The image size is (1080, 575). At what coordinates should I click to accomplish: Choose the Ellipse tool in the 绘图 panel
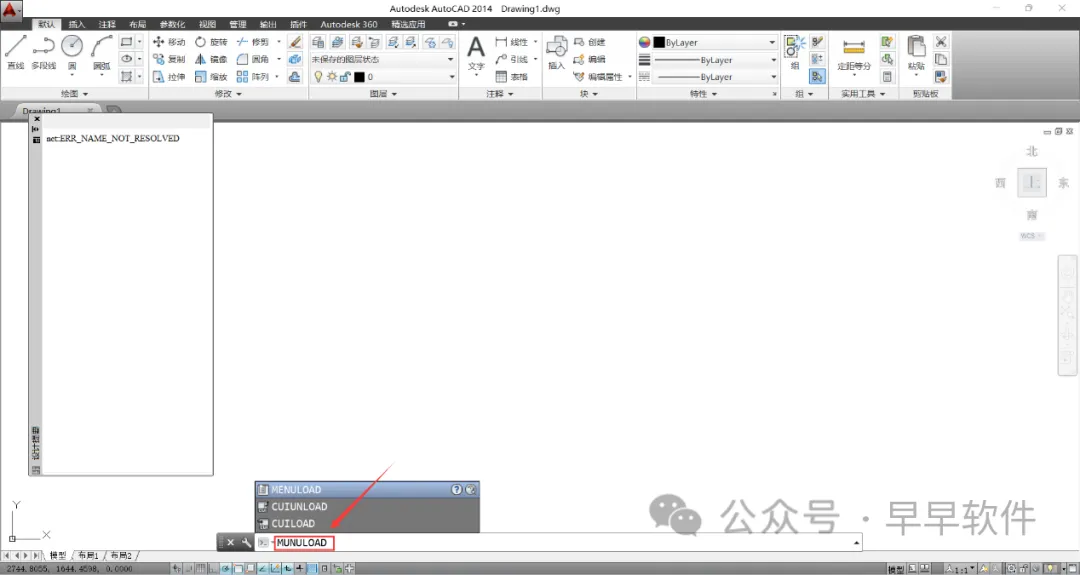126,59
